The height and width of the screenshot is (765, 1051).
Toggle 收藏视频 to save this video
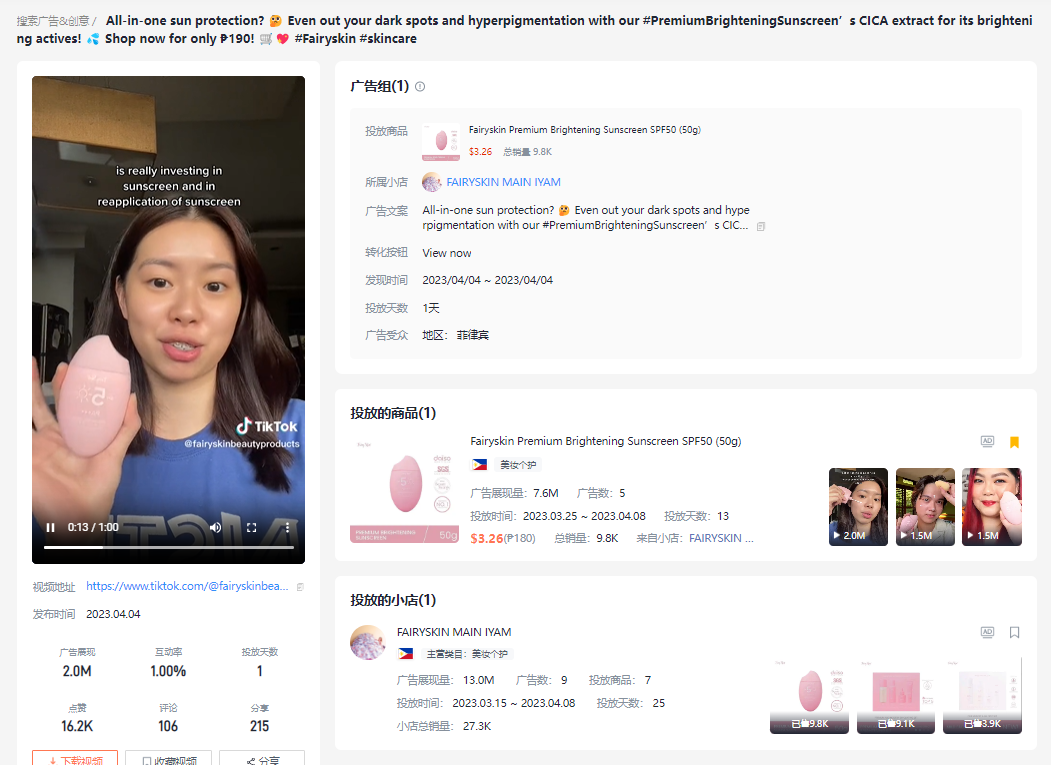click(168, 760)
